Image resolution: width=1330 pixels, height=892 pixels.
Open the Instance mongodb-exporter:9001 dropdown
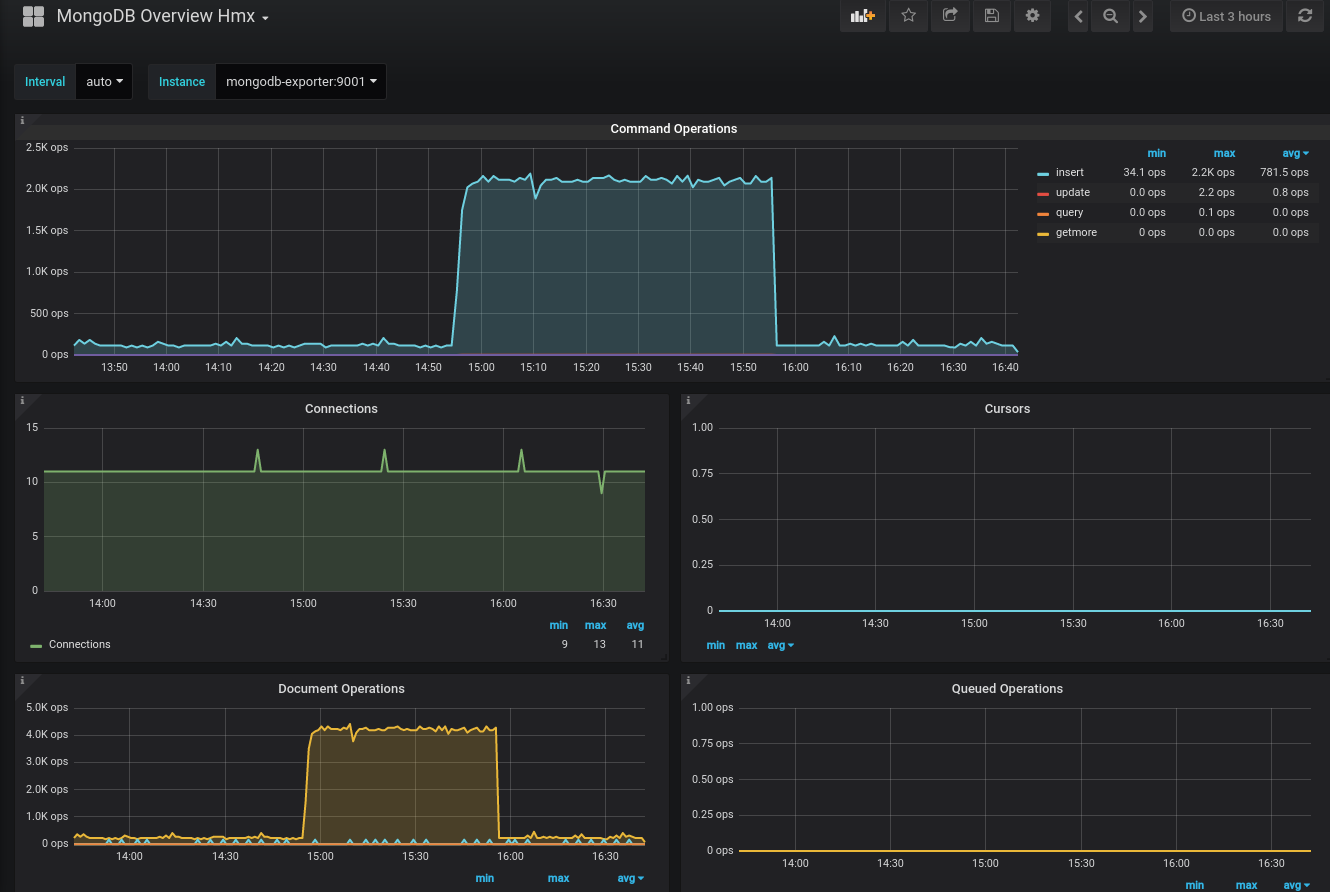click(x=301, y=82)
